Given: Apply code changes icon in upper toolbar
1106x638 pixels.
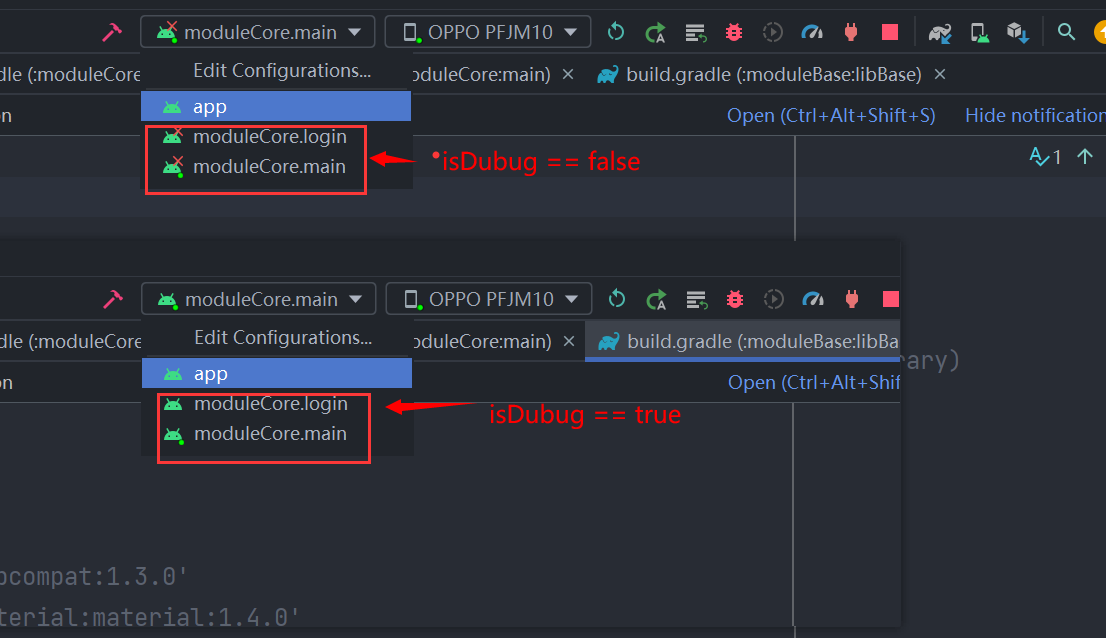Looking at the screenshot, I should [695, 32].
